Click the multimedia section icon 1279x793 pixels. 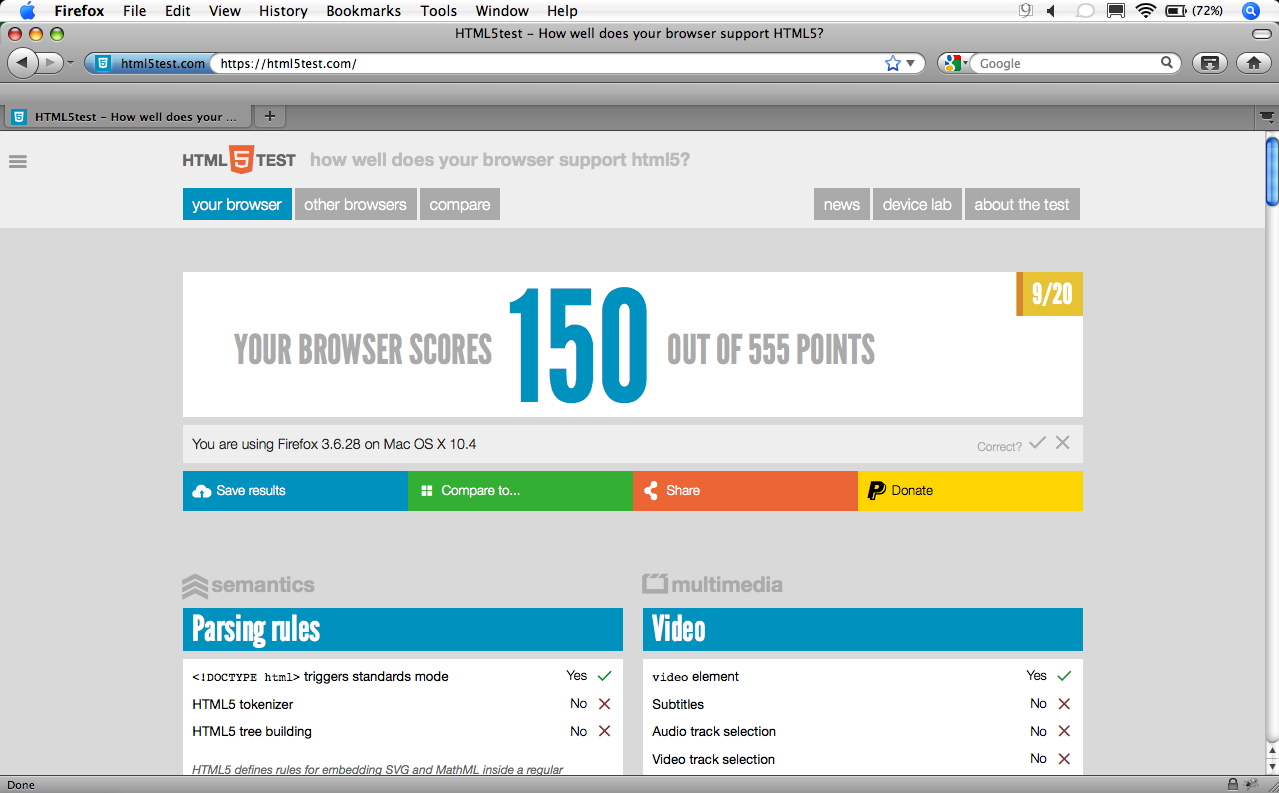pos(655,584)
